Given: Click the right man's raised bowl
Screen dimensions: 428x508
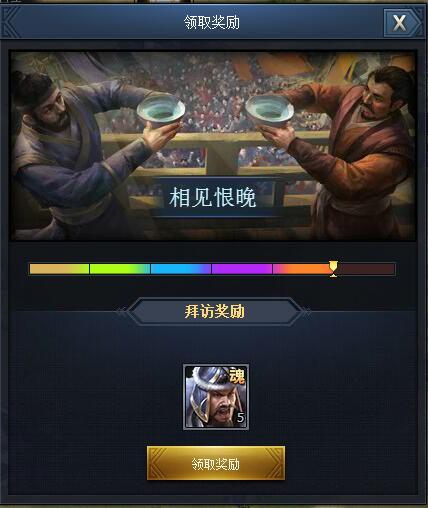Looking at the screenshot, I should pos(269,112).
